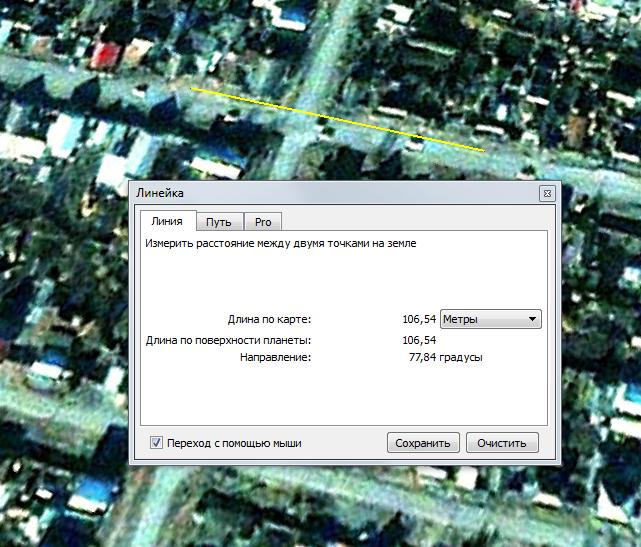The image size is (641, 547).
Task: Open the Метры units dropdown
Action: coord(491,319)
